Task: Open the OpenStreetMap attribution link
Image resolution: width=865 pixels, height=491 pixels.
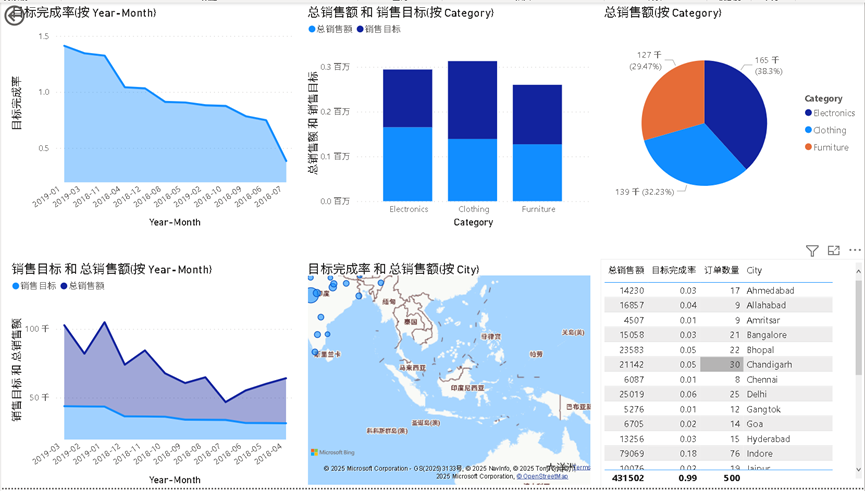Action: coord(542,476)
